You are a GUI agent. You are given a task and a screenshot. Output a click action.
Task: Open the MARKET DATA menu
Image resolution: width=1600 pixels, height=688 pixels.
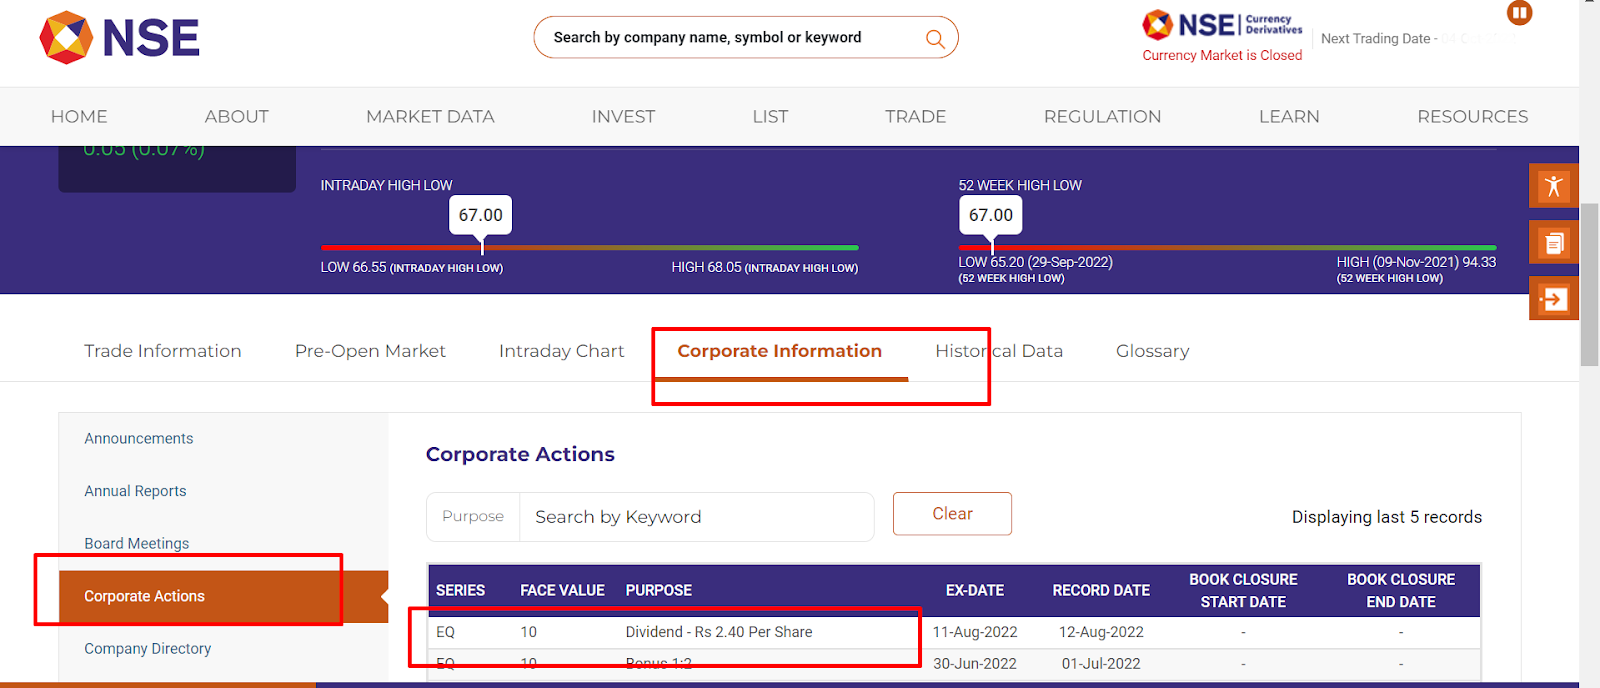click(x=430, y=116)
